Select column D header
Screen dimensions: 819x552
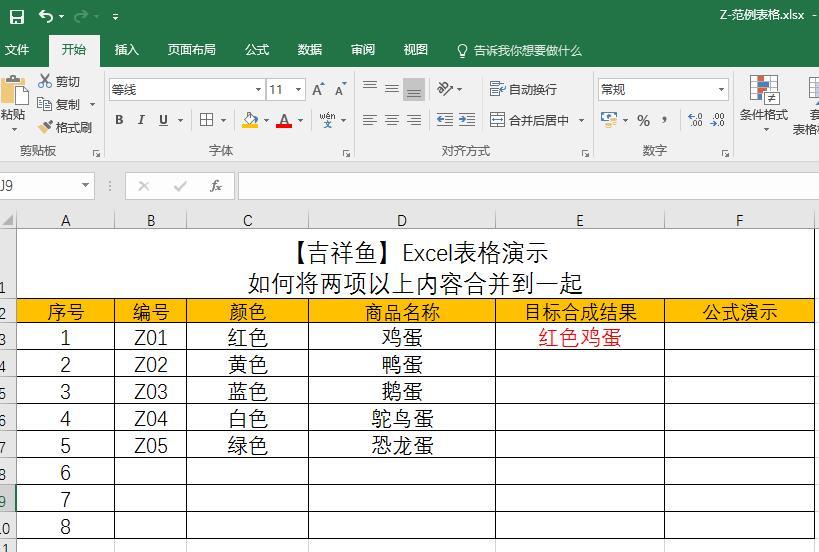[402, 220]
